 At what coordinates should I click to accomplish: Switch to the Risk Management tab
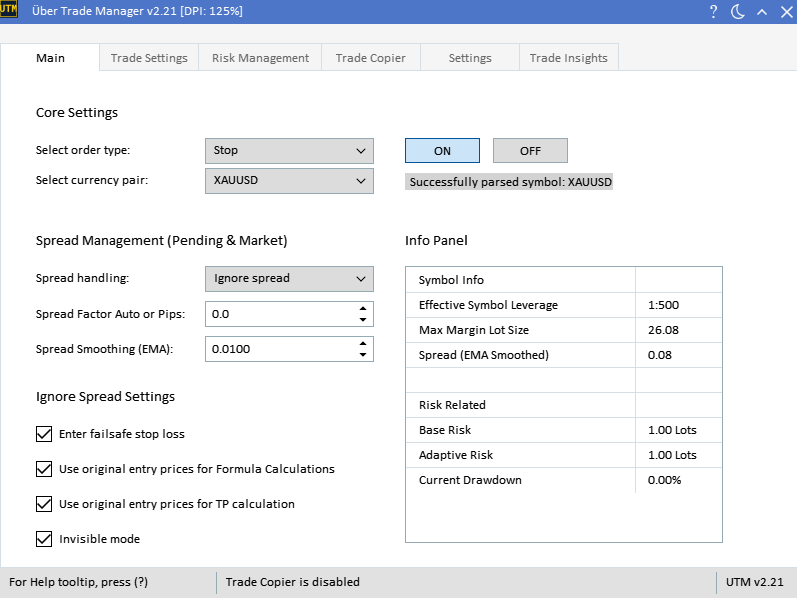coord(260,58)
